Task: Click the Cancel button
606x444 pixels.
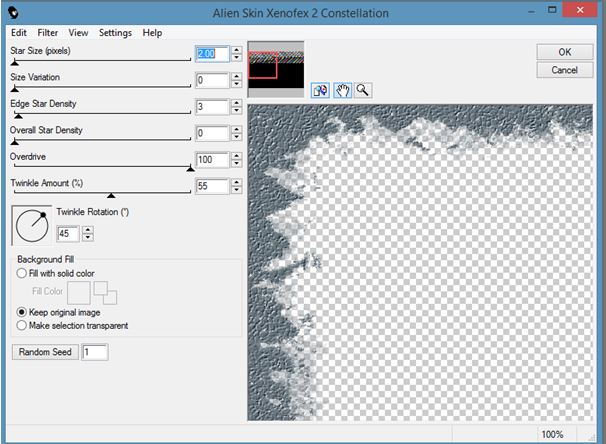Action: [565, 70]
